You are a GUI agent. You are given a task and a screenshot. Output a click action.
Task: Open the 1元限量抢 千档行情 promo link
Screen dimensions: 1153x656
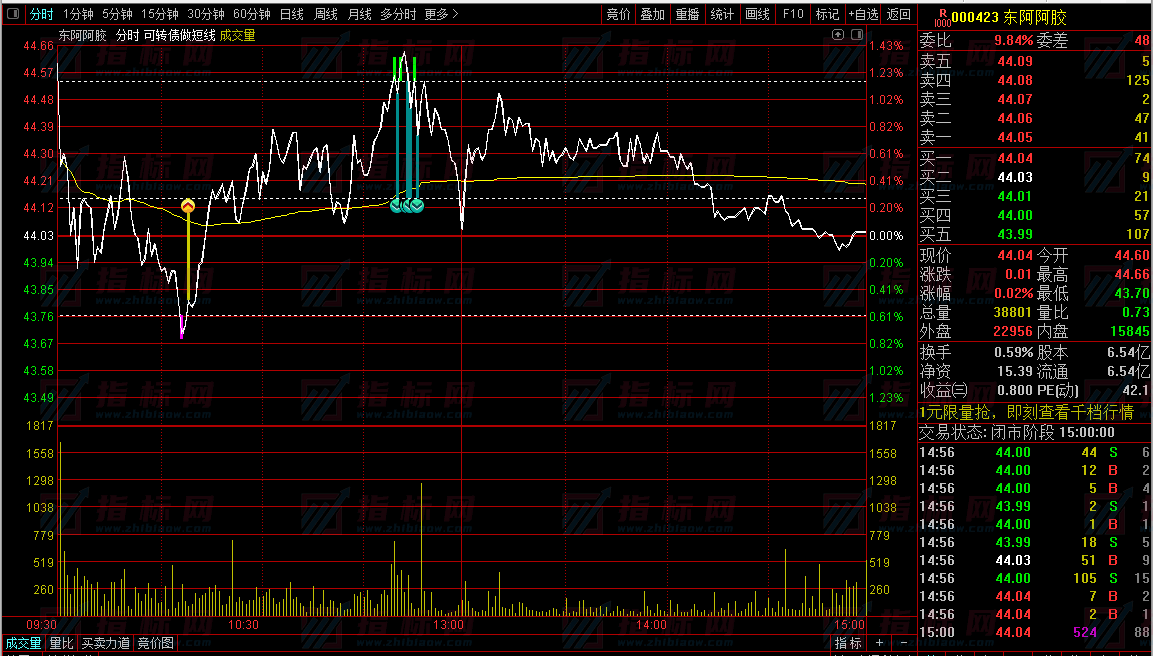click(x=1027, y=411)
